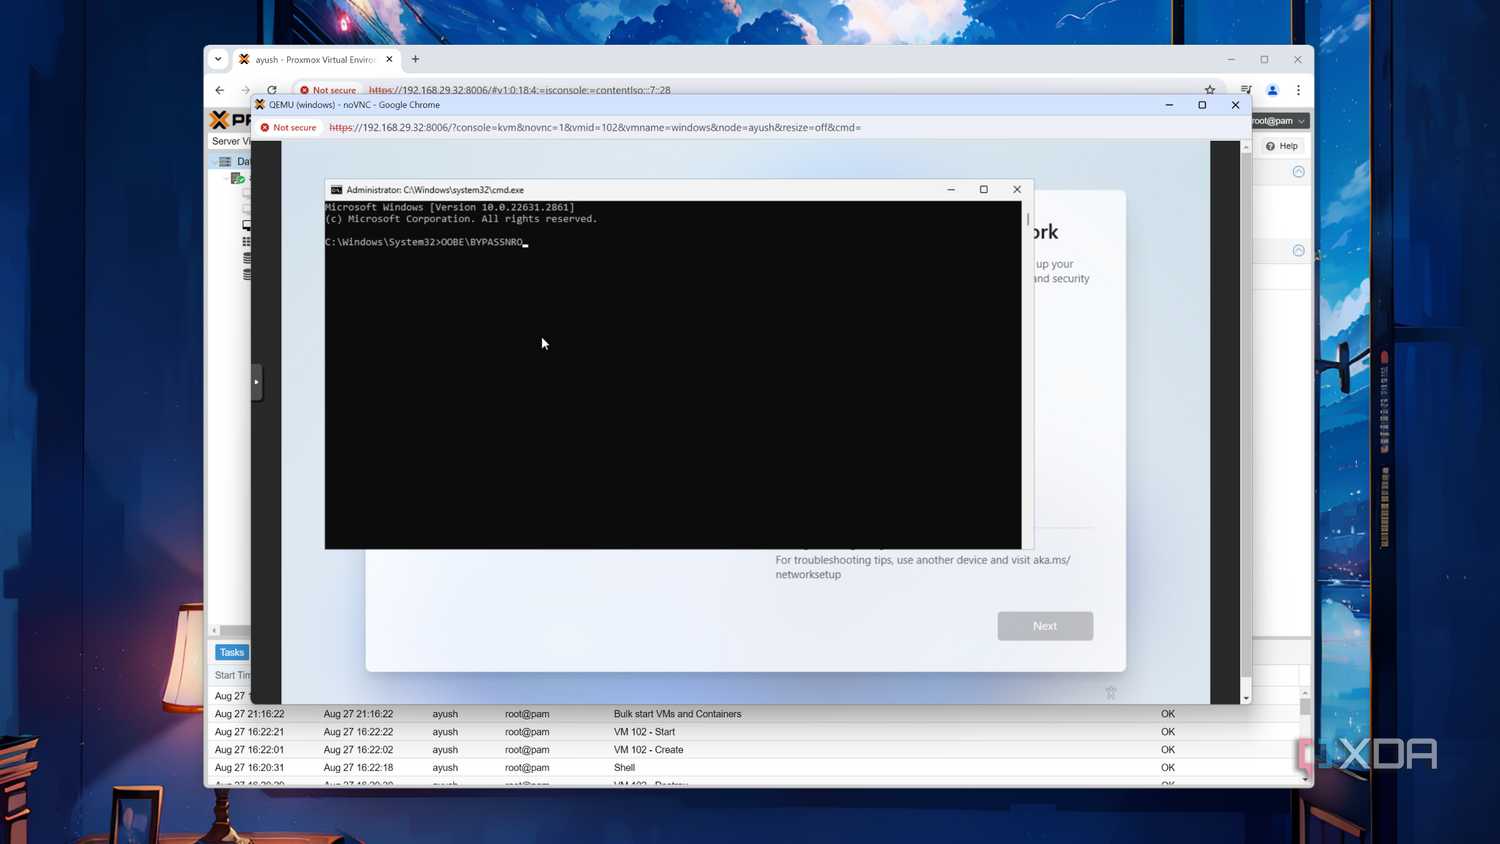Click the task log scrollbar up arrow
This screenshot has width=1500, height=844.
point(1305,692)
